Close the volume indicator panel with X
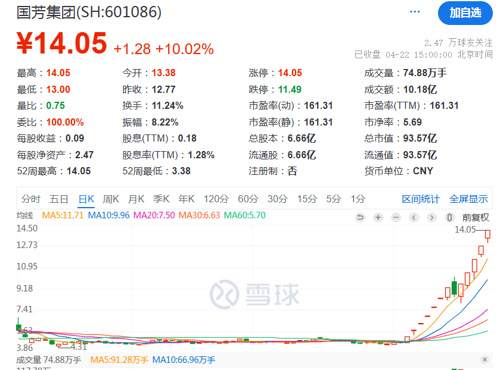The image size is (500, 370). point(485,359)
